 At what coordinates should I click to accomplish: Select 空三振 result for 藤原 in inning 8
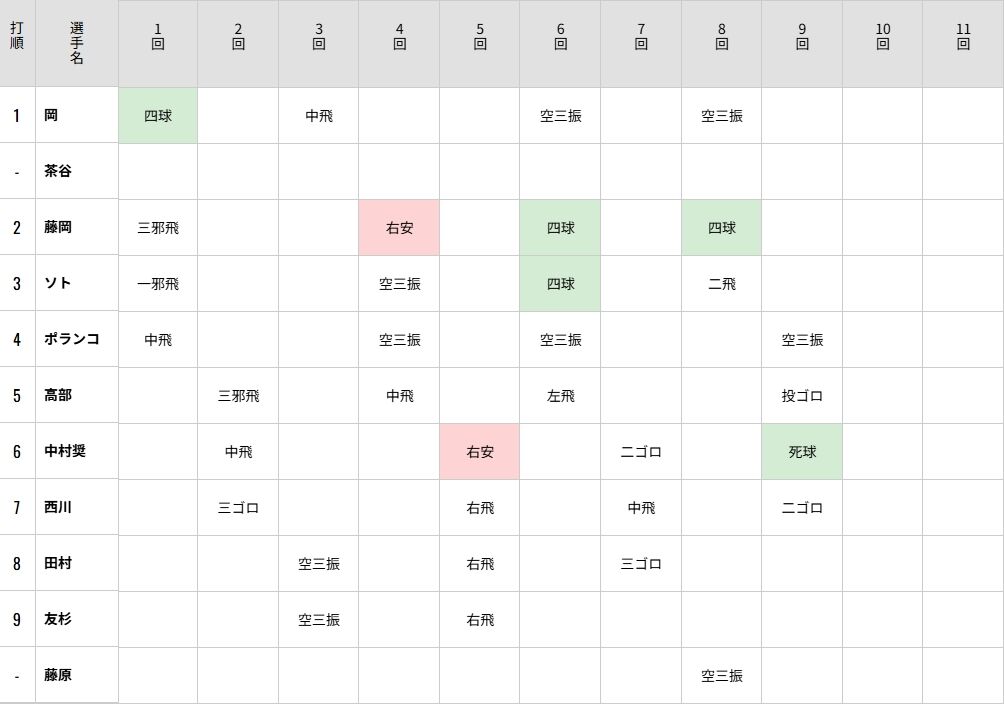pyautogui.click(x=722, y=676)
